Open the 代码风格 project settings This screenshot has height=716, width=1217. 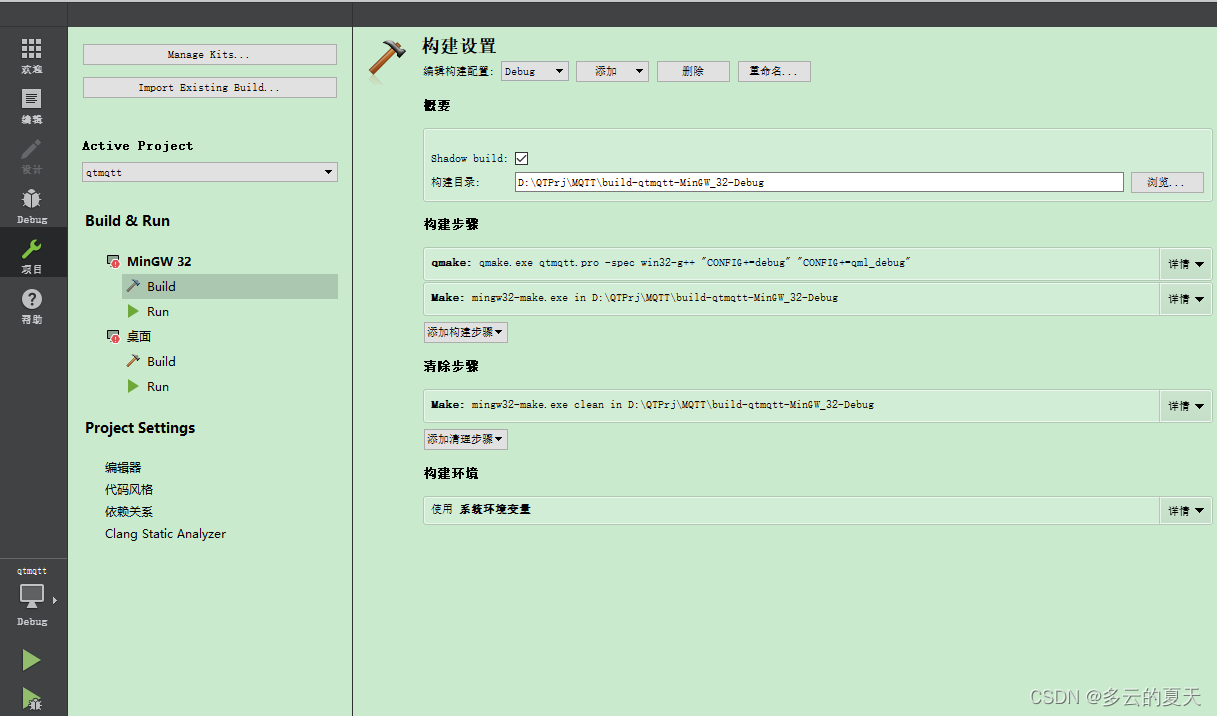click(129, 489)
